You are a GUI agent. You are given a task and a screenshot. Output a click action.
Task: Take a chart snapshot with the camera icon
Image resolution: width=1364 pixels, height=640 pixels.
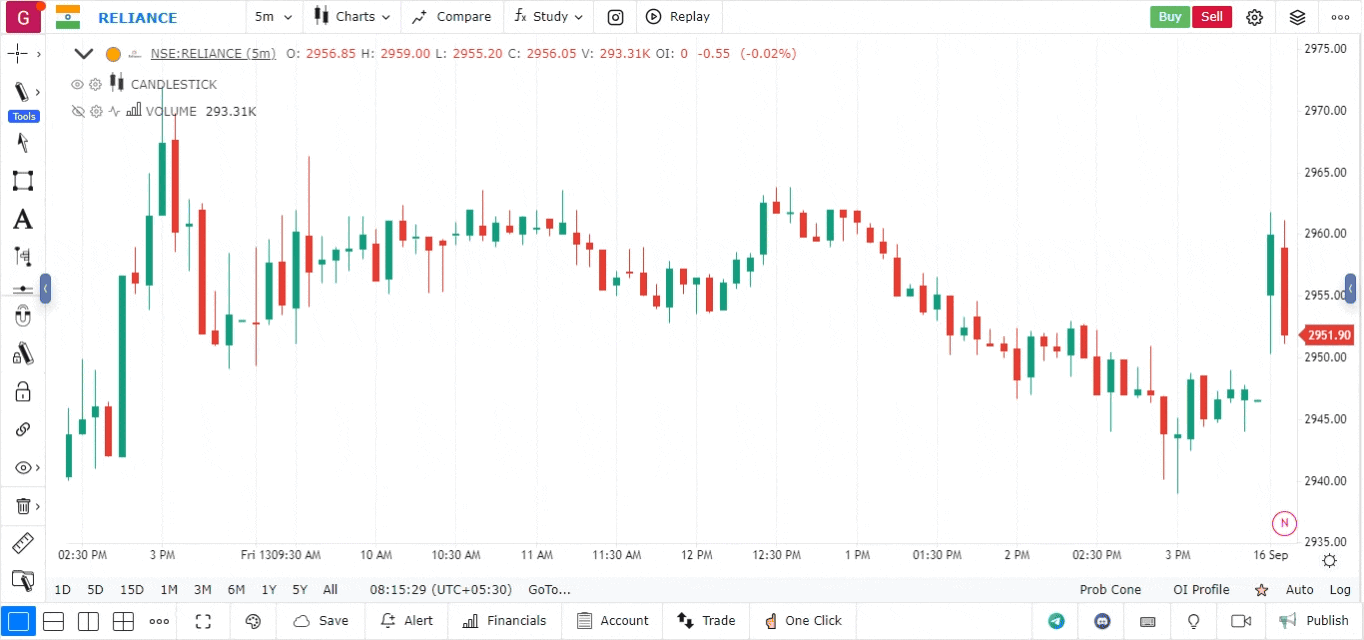[614, 17]
